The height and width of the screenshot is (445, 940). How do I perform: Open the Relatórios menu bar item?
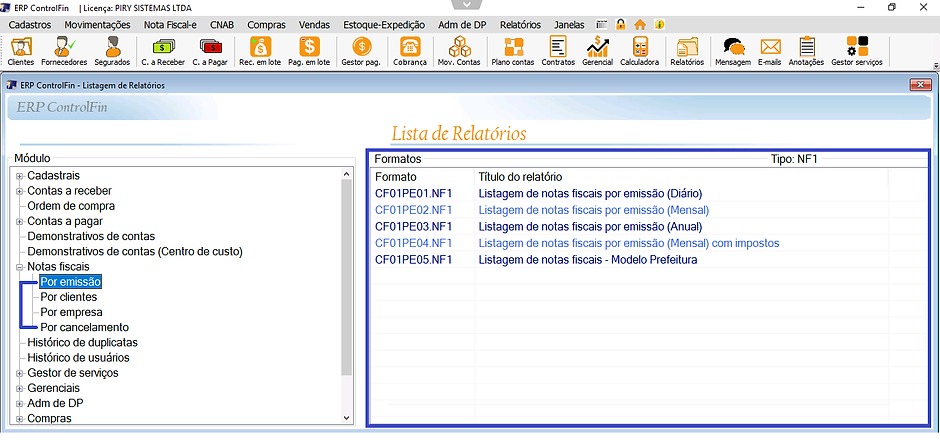520,25
